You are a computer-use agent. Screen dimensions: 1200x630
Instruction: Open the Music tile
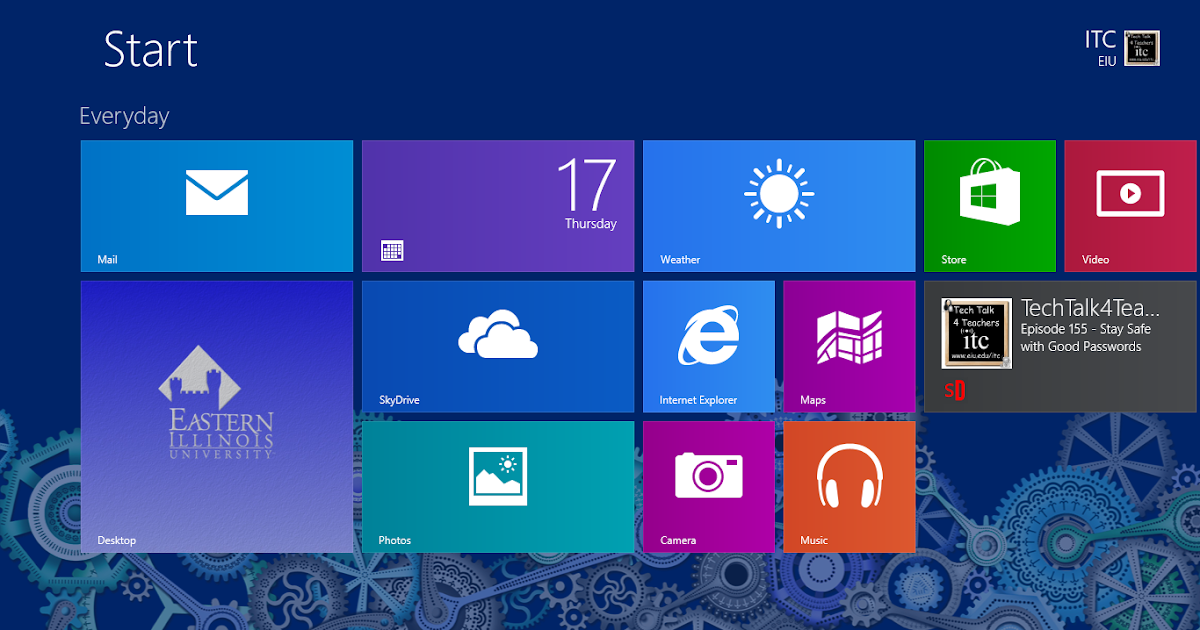click(849, 487)
